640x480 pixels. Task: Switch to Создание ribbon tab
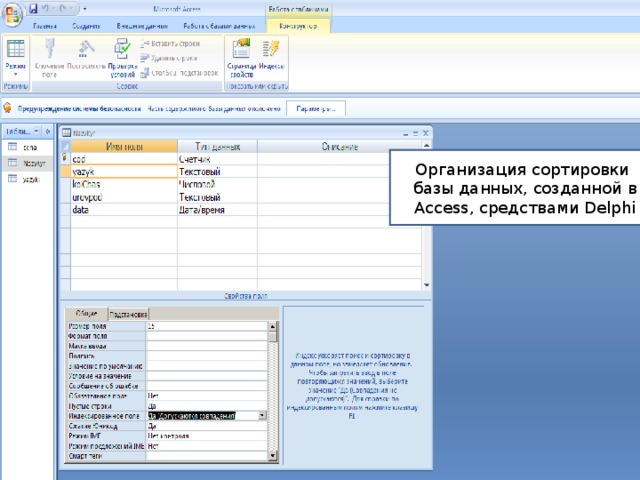86,26
